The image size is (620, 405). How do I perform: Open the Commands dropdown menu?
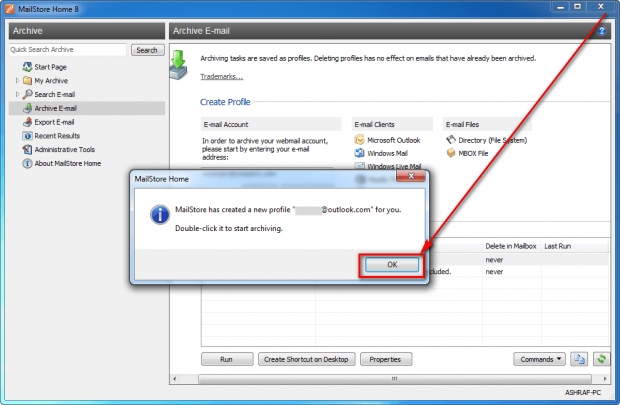tap(539, 359)
